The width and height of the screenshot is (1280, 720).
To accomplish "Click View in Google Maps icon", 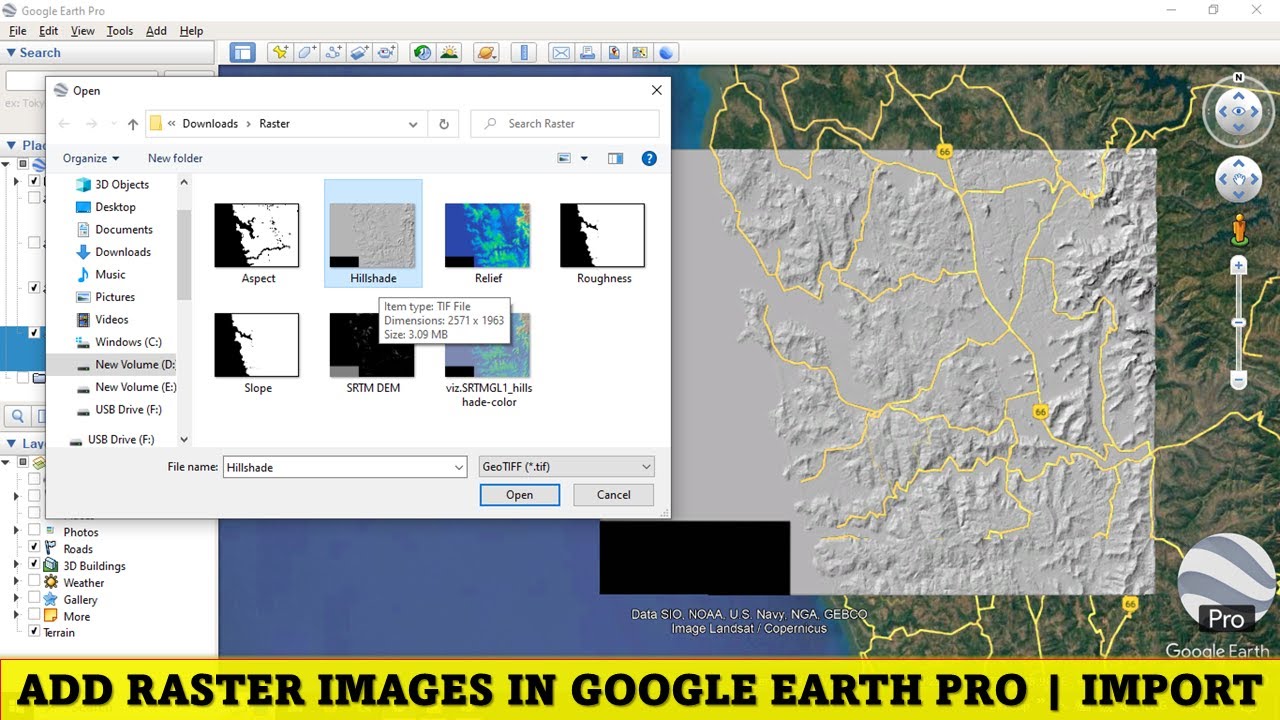I will click(641, 53).
